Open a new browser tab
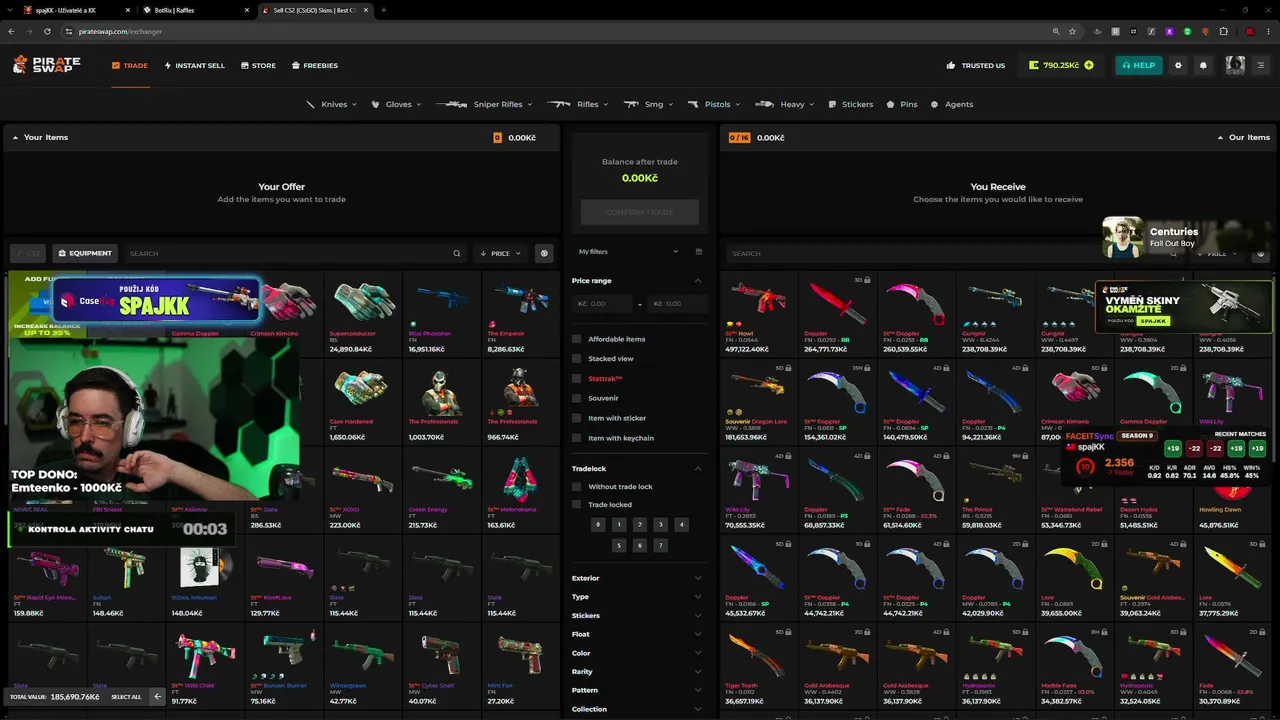 click(384, 10)
